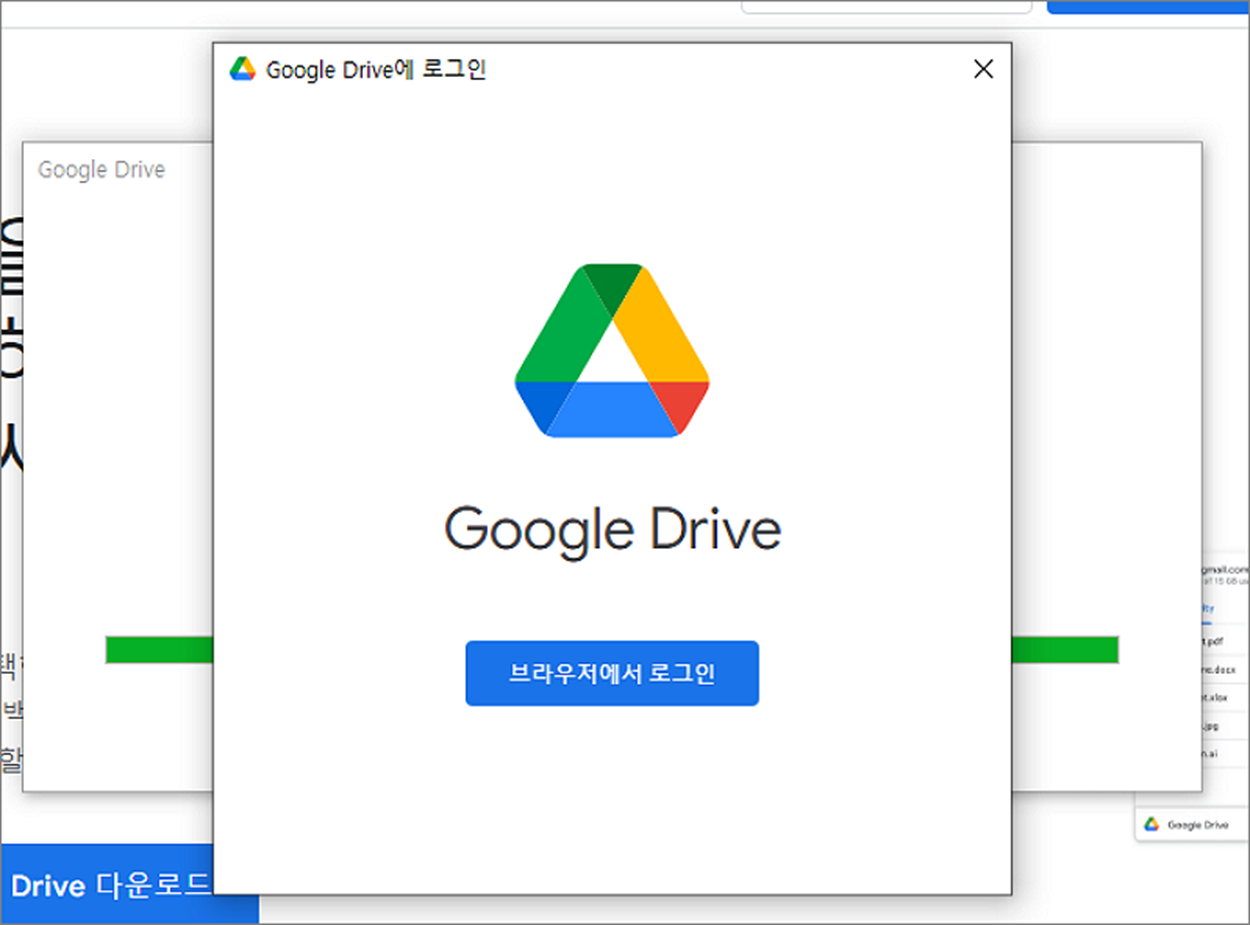1250x925 pixels.
Task: Close the Google Drive sign-in dialog
Action: coord(984,69)
